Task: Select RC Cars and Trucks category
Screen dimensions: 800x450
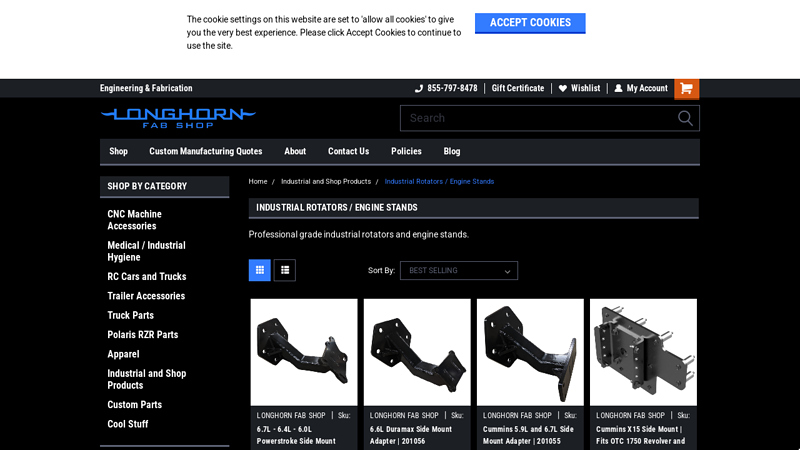Action: 147,277
